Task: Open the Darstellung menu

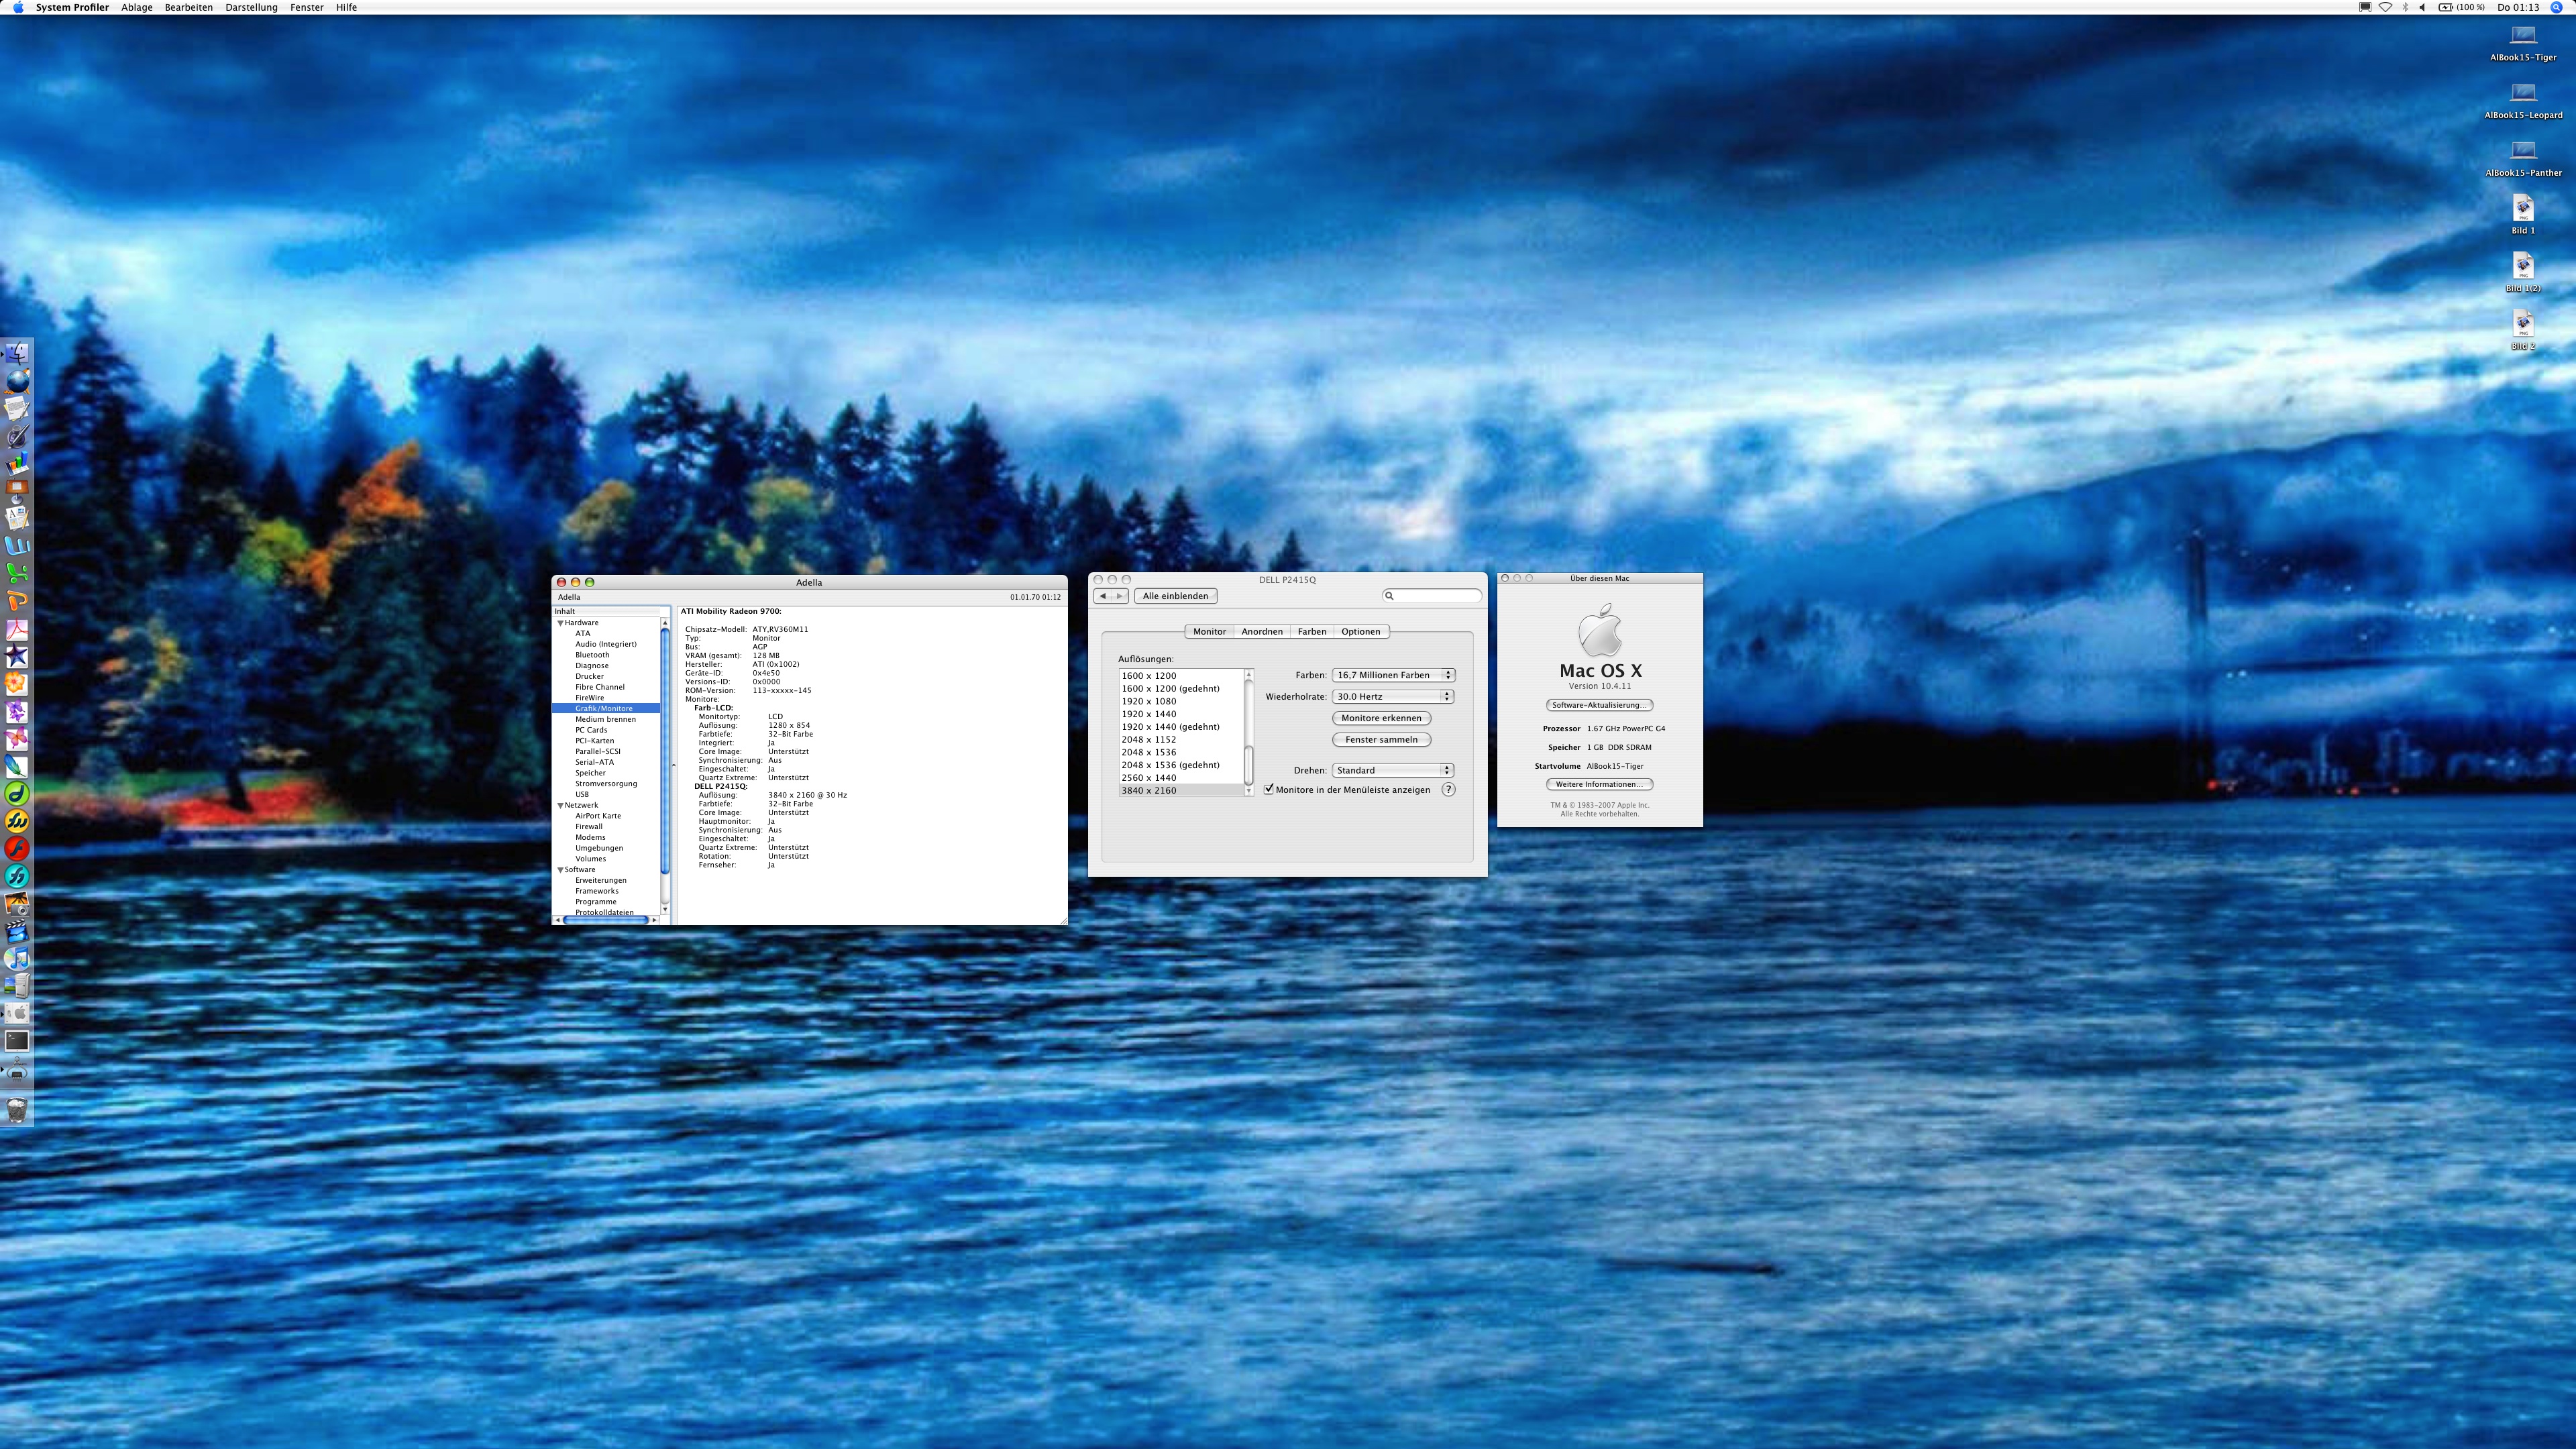Action: tap(251, 7)
